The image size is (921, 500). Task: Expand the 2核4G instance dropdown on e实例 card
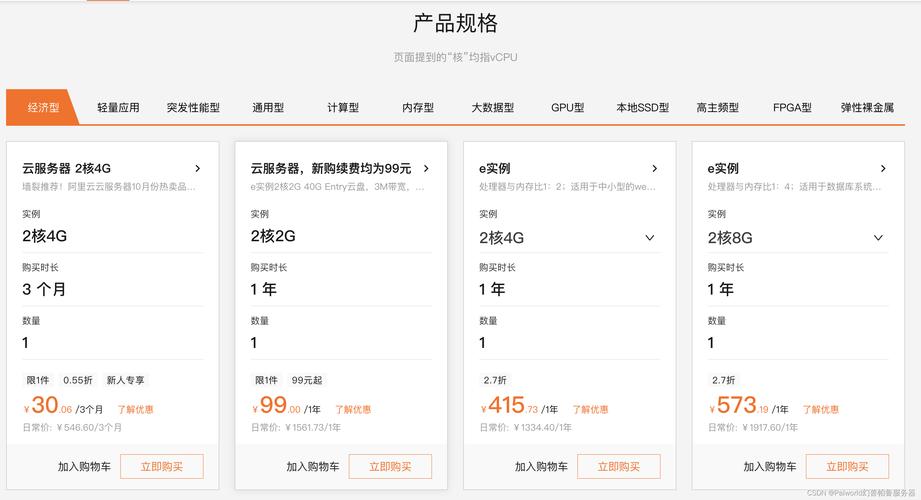click(x=650, y=238)
